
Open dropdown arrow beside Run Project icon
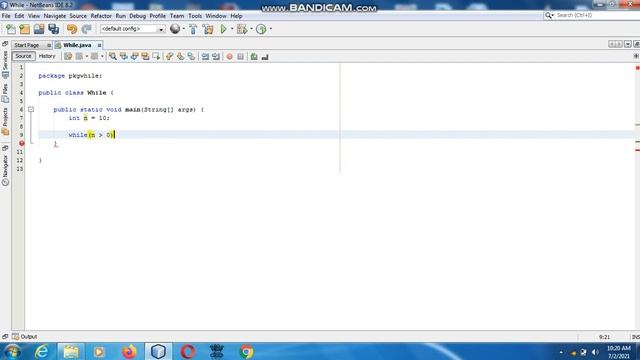(232, 29)
